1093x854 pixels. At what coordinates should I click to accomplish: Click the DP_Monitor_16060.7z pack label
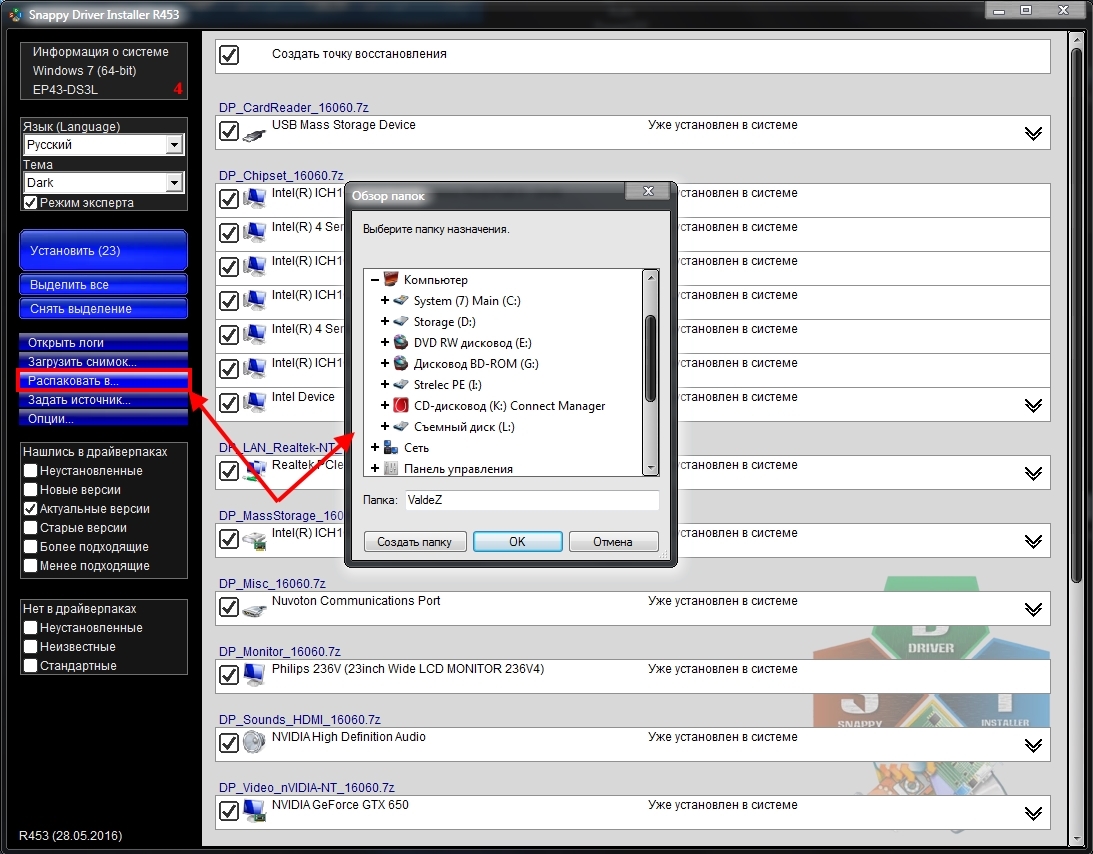tap(280, 651)
